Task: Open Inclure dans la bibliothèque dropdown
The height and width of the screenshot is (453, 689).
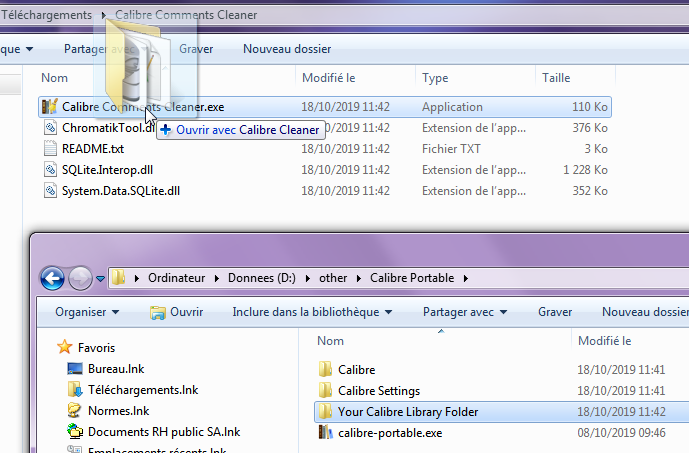Action: click(312, 312)
